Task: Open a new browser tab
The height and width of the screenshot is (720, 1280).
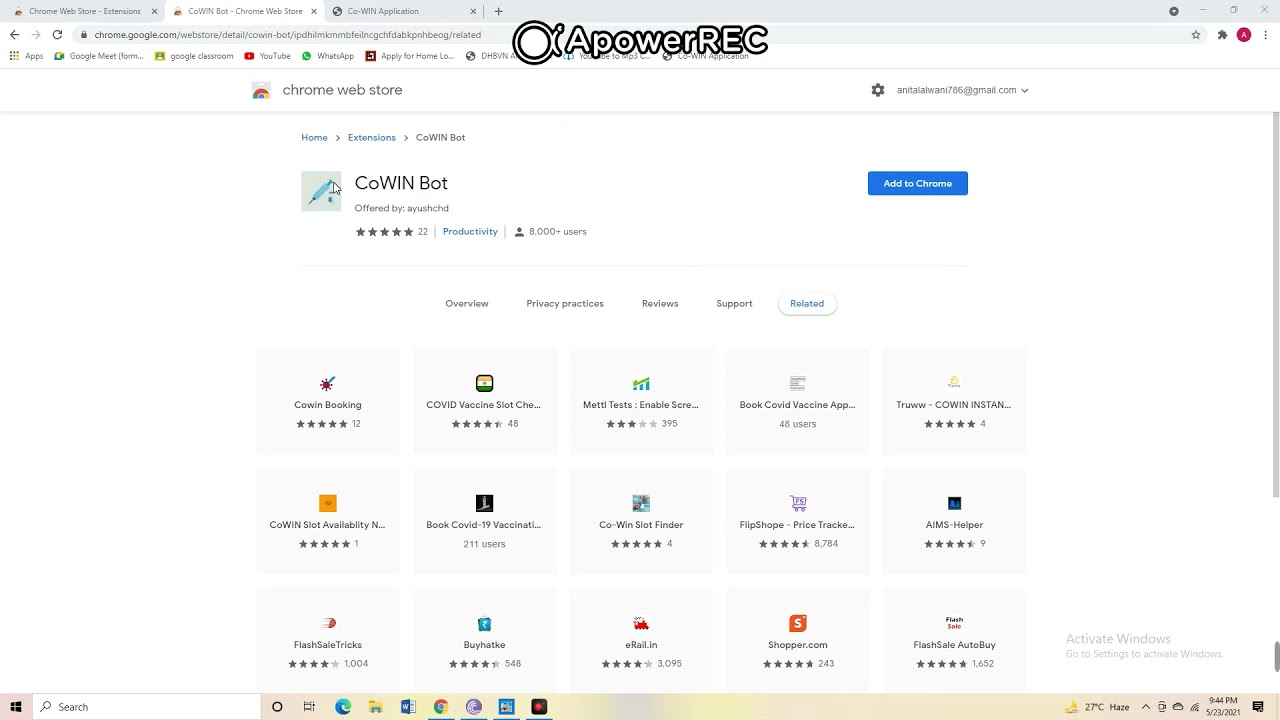Action: (x=498, y=11)
